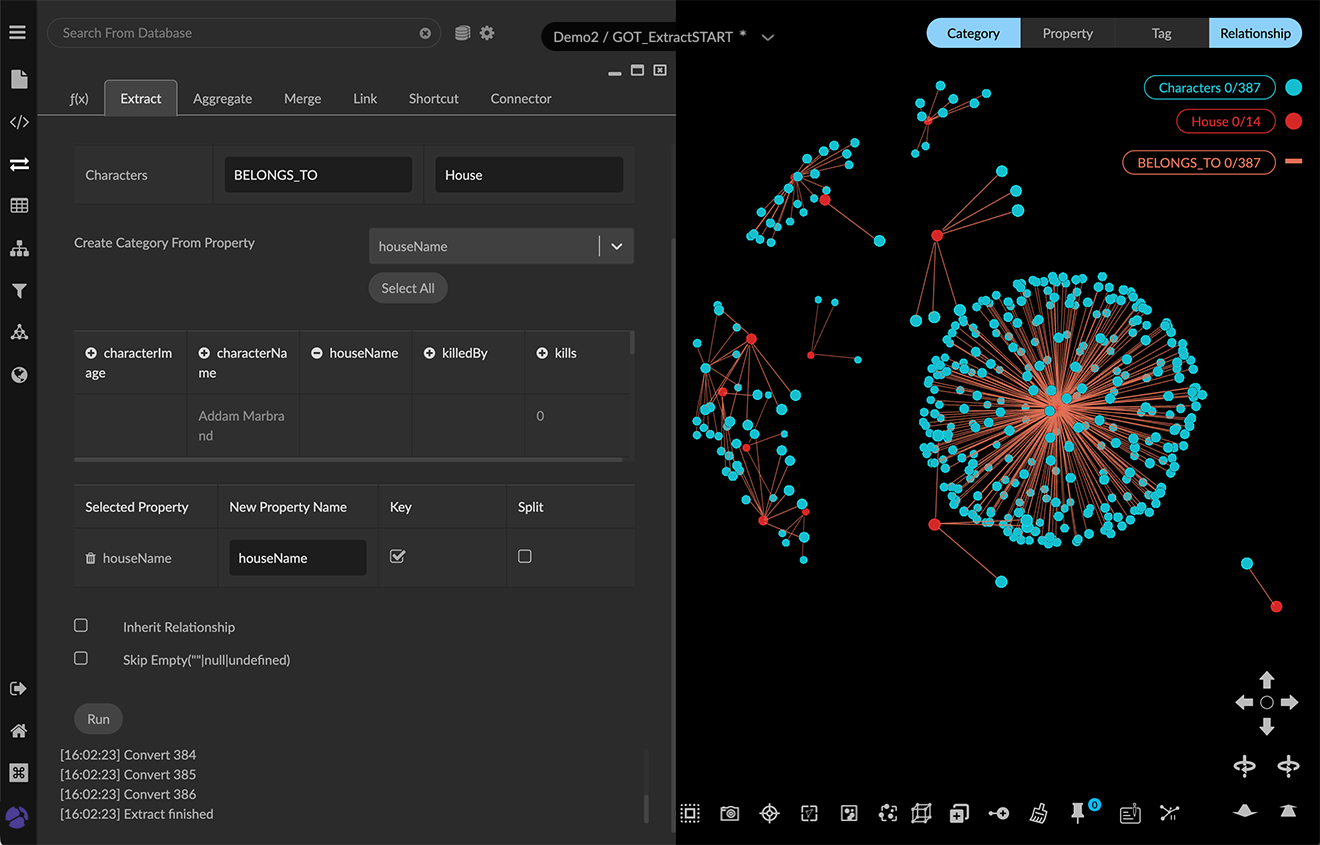This screenshot has width=1320, height=845.
Task: Click the red House color swatch
Action: click(1293, 122)
